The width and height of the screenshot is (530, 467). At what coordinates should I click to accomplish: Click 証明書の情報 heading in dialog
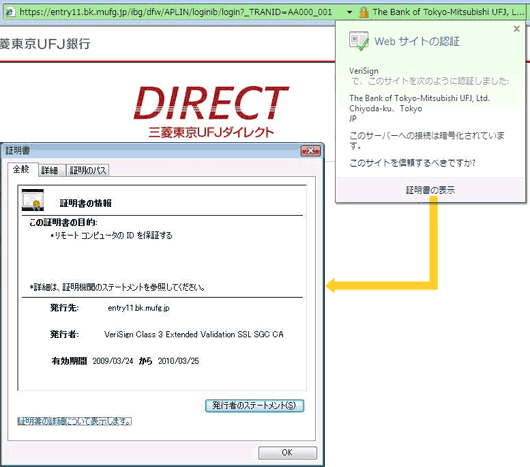click(x=86, y=203)
